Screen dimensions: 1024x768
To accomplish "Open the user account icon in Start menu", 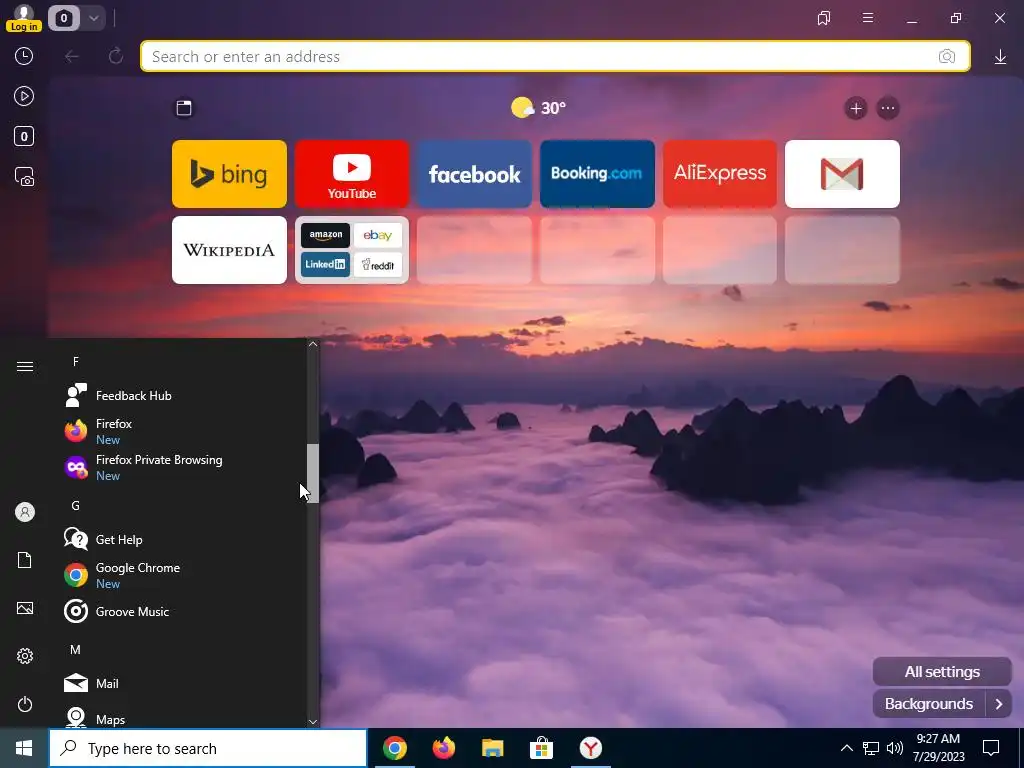I will (x=25, y=512).
